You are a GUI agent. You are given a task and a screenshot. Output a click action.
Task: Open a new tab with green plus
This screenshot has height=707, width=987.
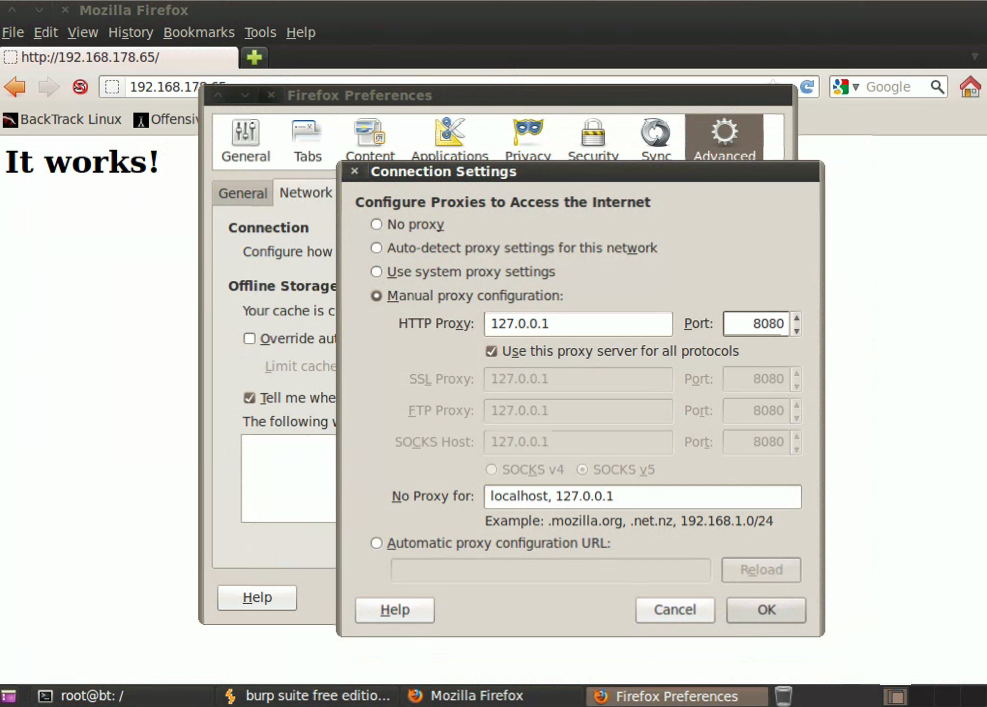click(254, 57)
